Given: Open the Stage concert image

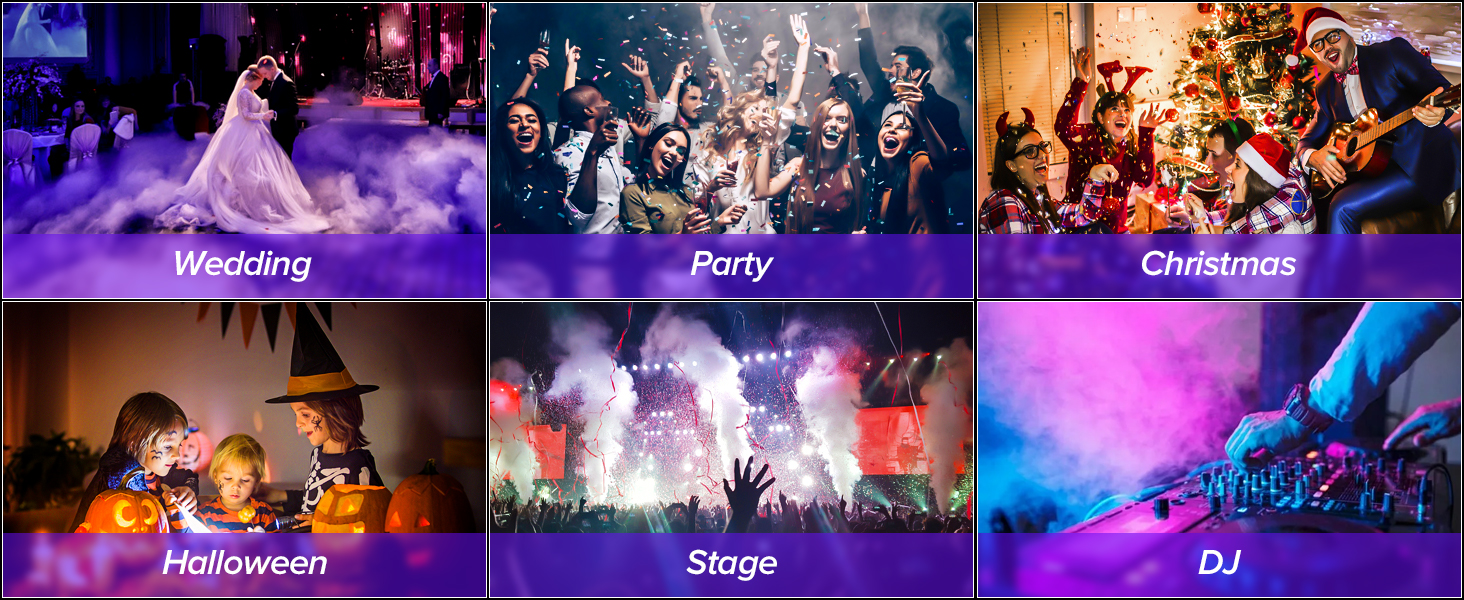Looking at the screenshot, I should click(x=731, y=418).
